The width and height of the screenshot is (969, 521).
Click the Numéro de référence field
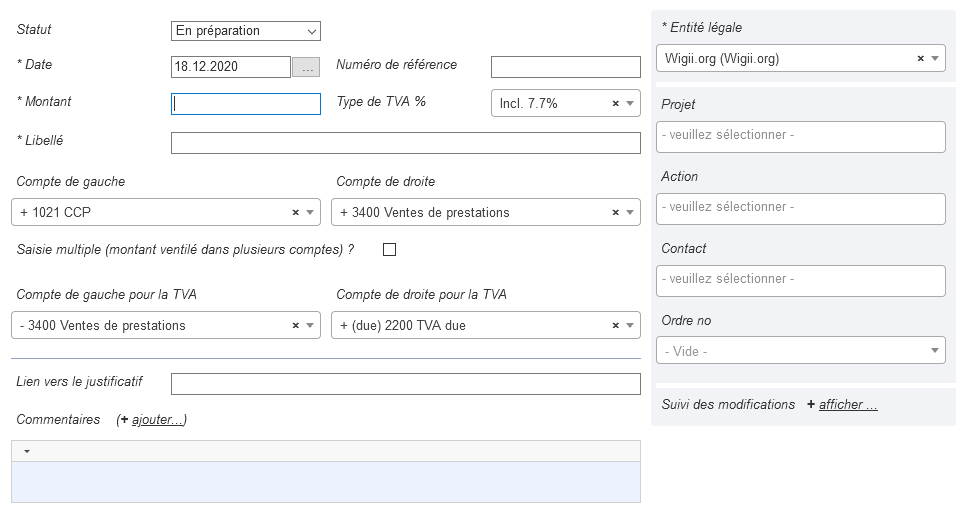[565, 67]
